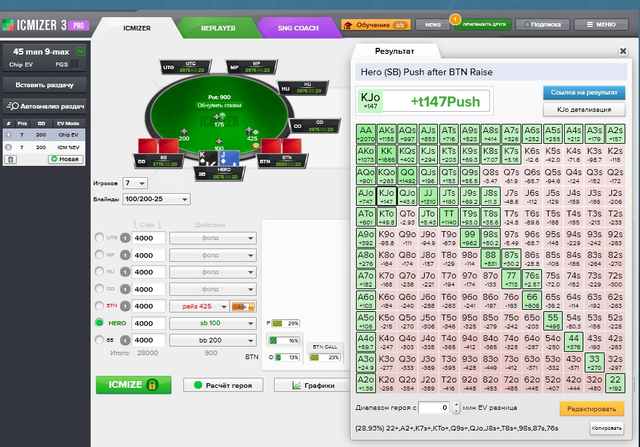The width and height of the screenshot is (640, 447).
Task: Click the hero's Jack card on the table
Action: point(229,158)
